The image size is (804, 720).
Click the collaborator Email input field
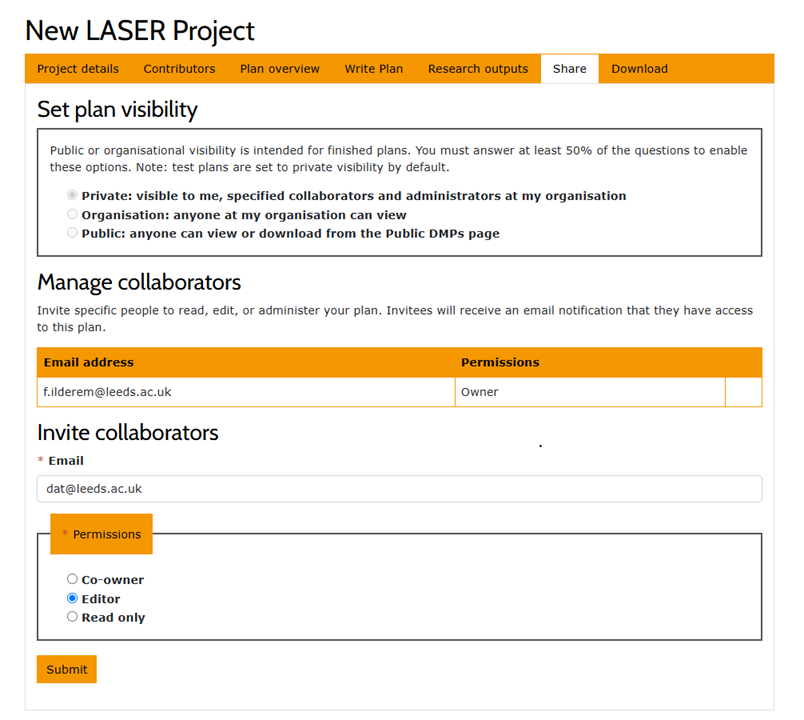pos(399,489)
